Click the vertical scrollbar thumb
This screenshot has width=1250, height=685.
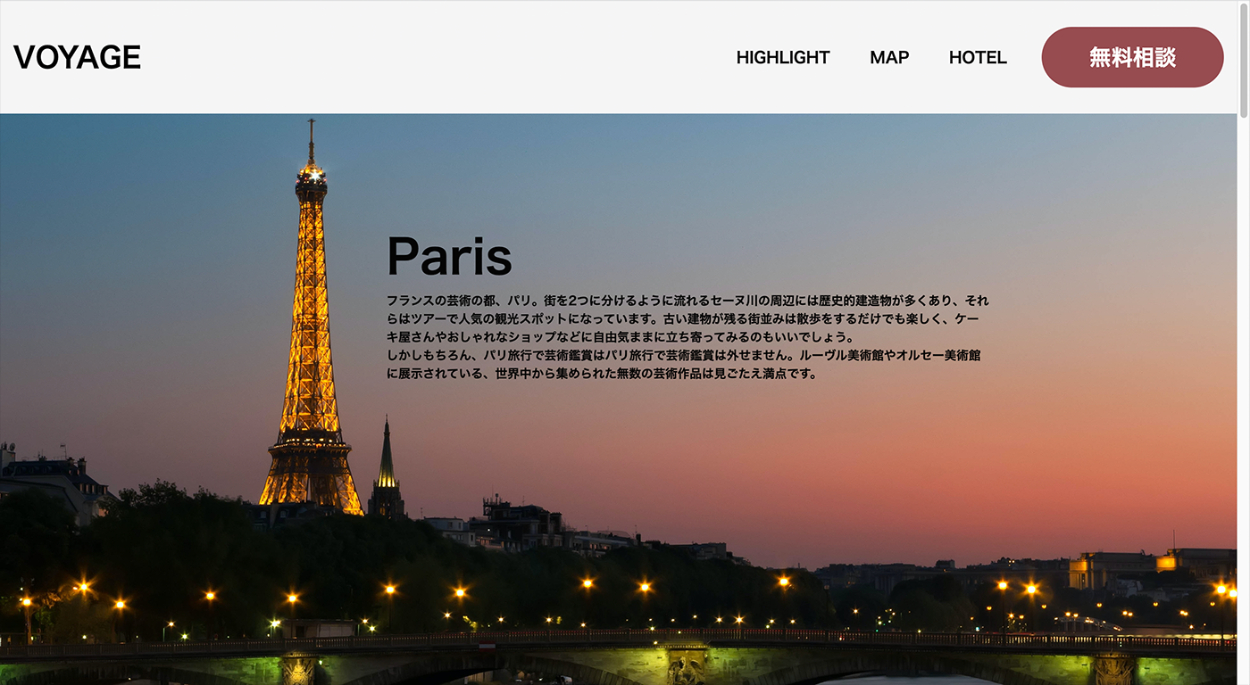pos(1243,60)
